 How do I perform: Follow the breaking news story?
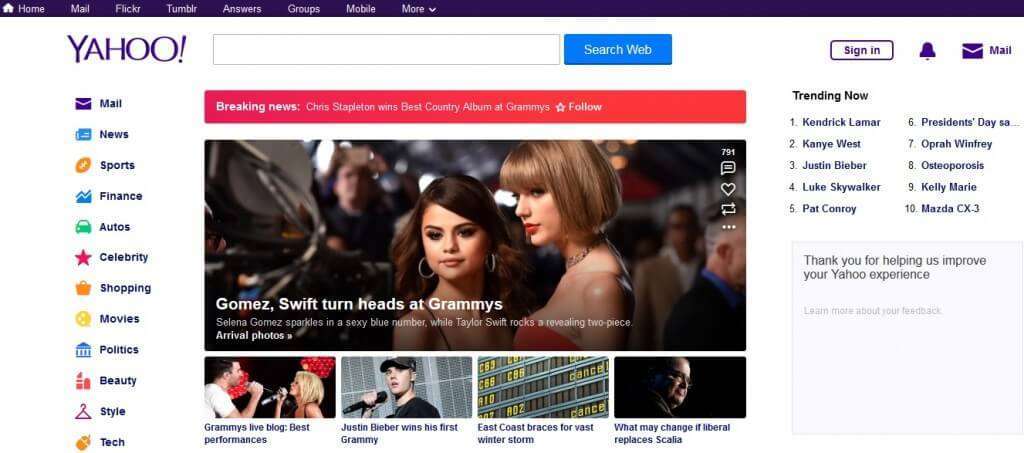(579, 107)
